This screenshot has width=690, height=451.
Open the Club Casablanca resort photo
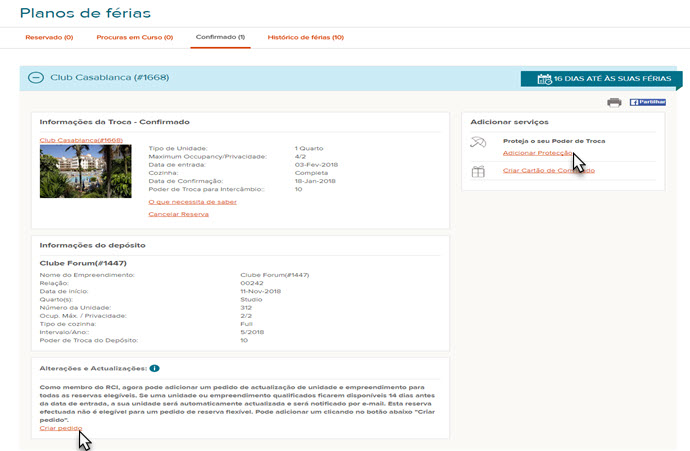tap(86, 172)
